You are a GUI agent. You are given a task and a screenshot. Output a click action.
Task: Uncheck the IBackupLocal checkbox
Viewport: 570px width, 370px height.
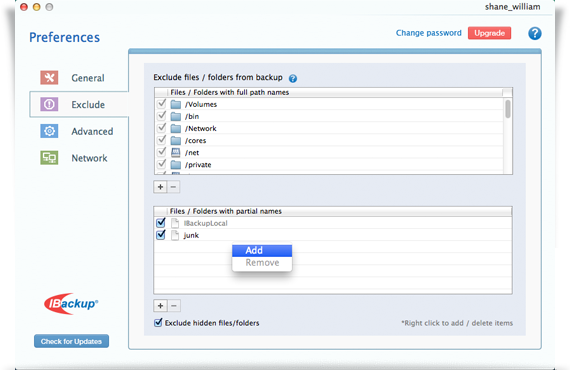pos(161,222)
